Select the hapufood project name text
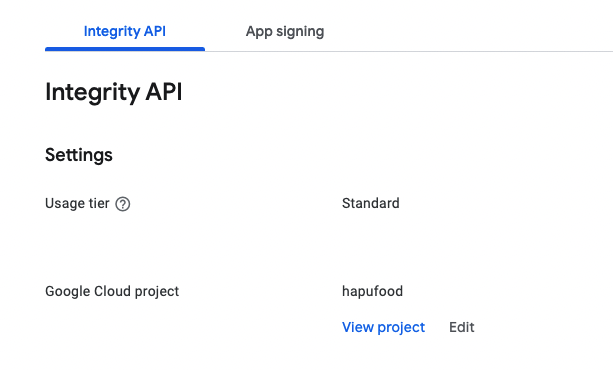This screenshot has height=370, width=613. click(372, 291)
